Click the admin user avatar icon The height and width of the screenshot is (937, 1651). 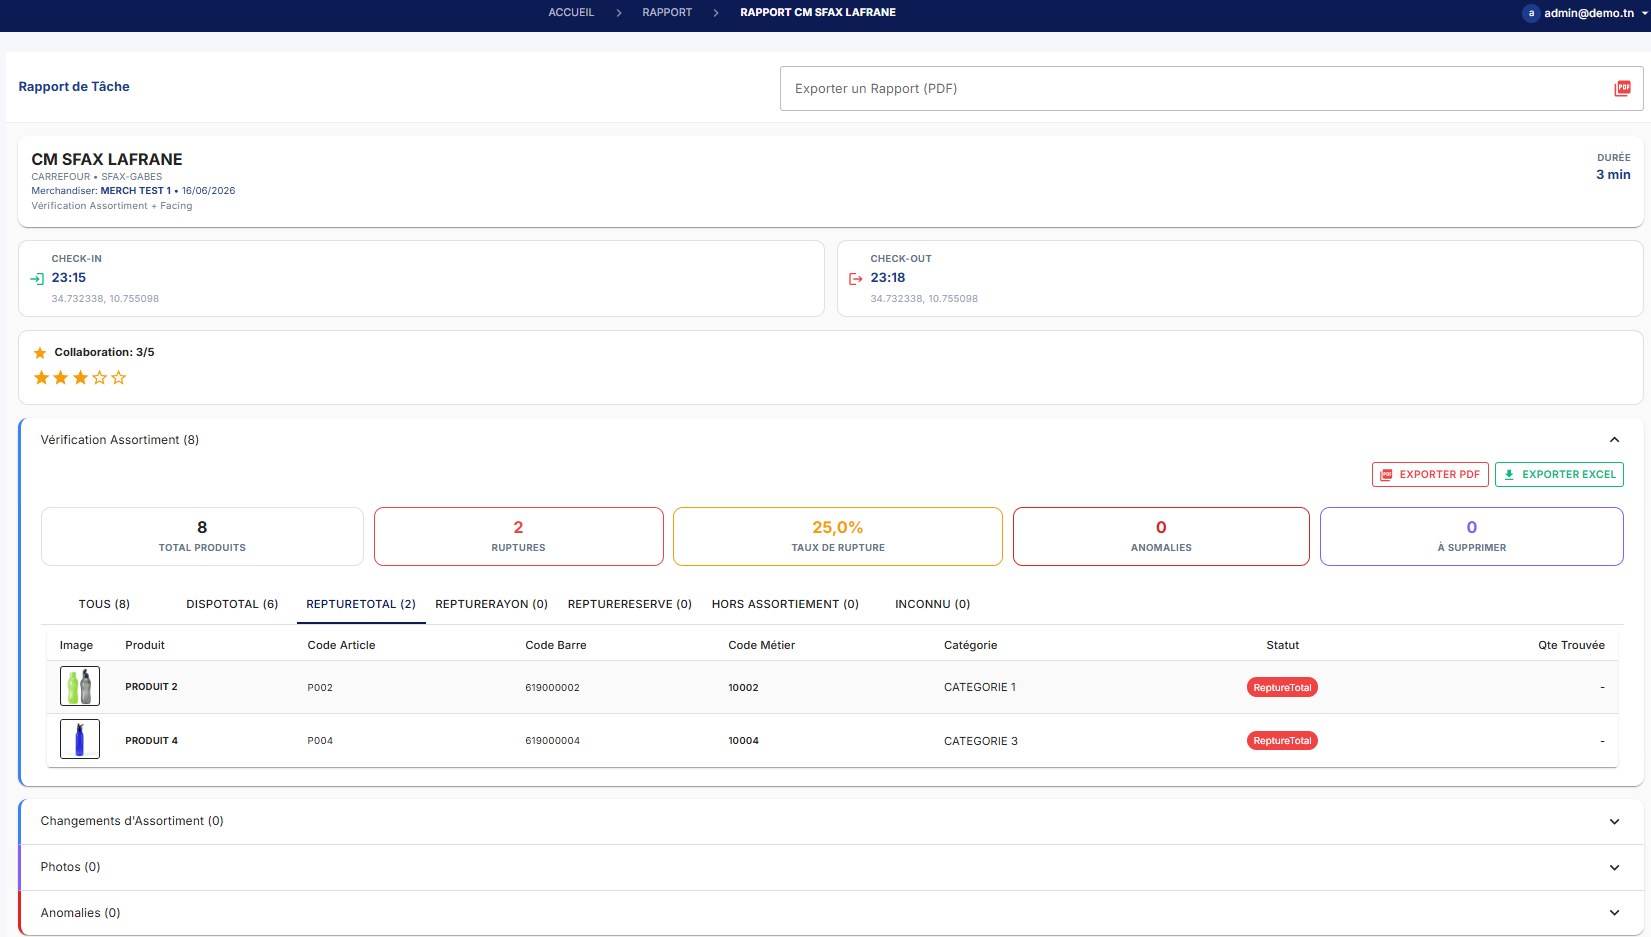tap(1531, 13)
